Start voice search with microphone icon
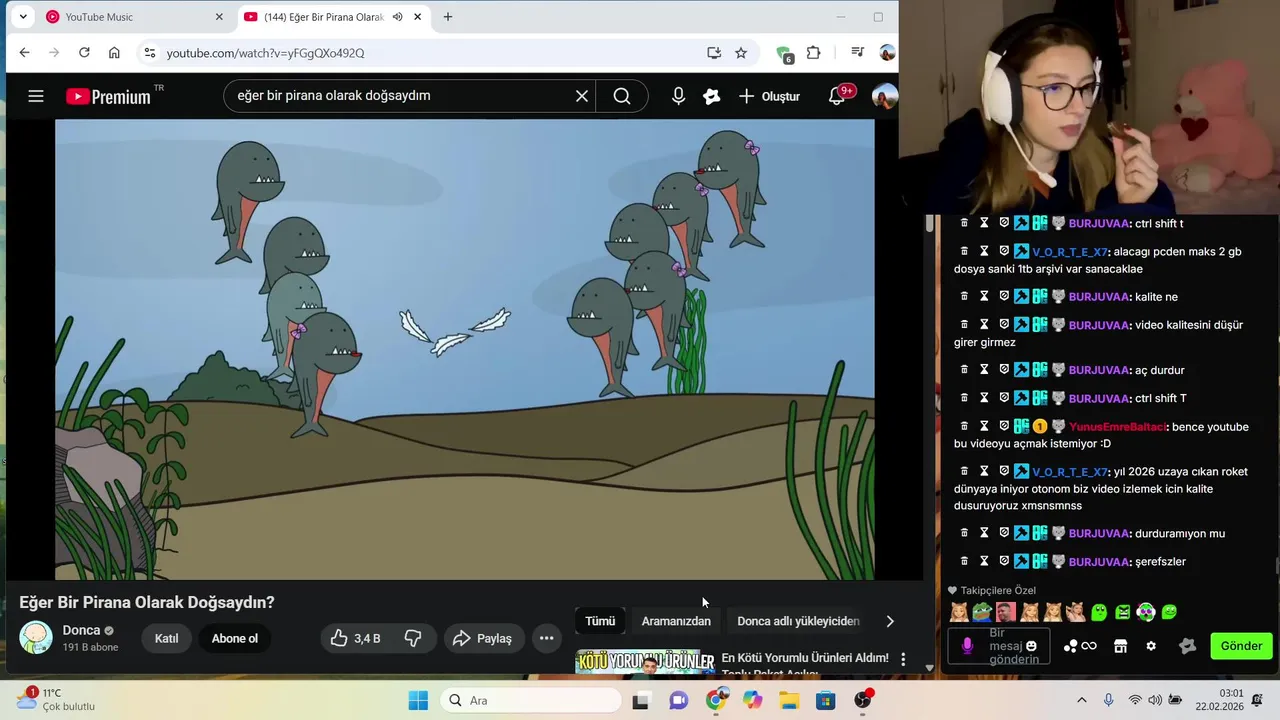The width and height of the screenshot is (1280, 720). point(678,96)
